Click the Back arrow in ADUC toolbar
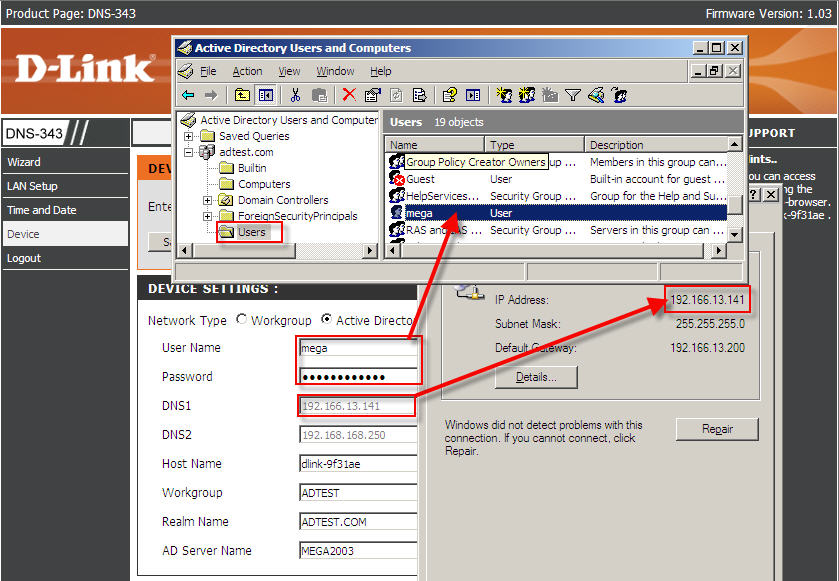 click(188, 95)
